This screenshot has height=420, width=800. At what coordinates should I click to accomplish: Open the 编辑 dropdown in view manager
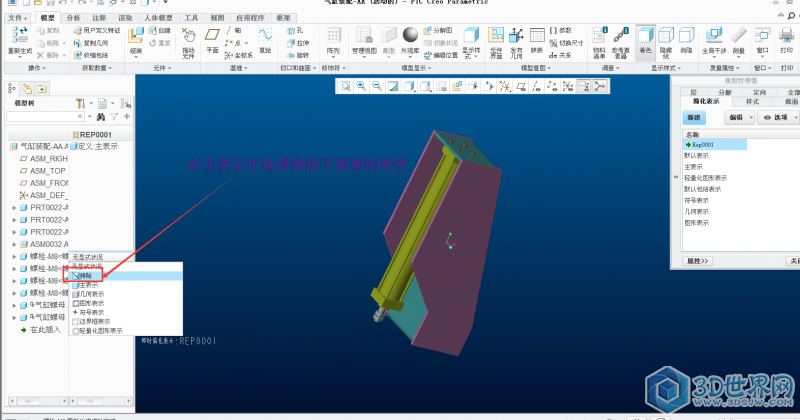(738, 117)
